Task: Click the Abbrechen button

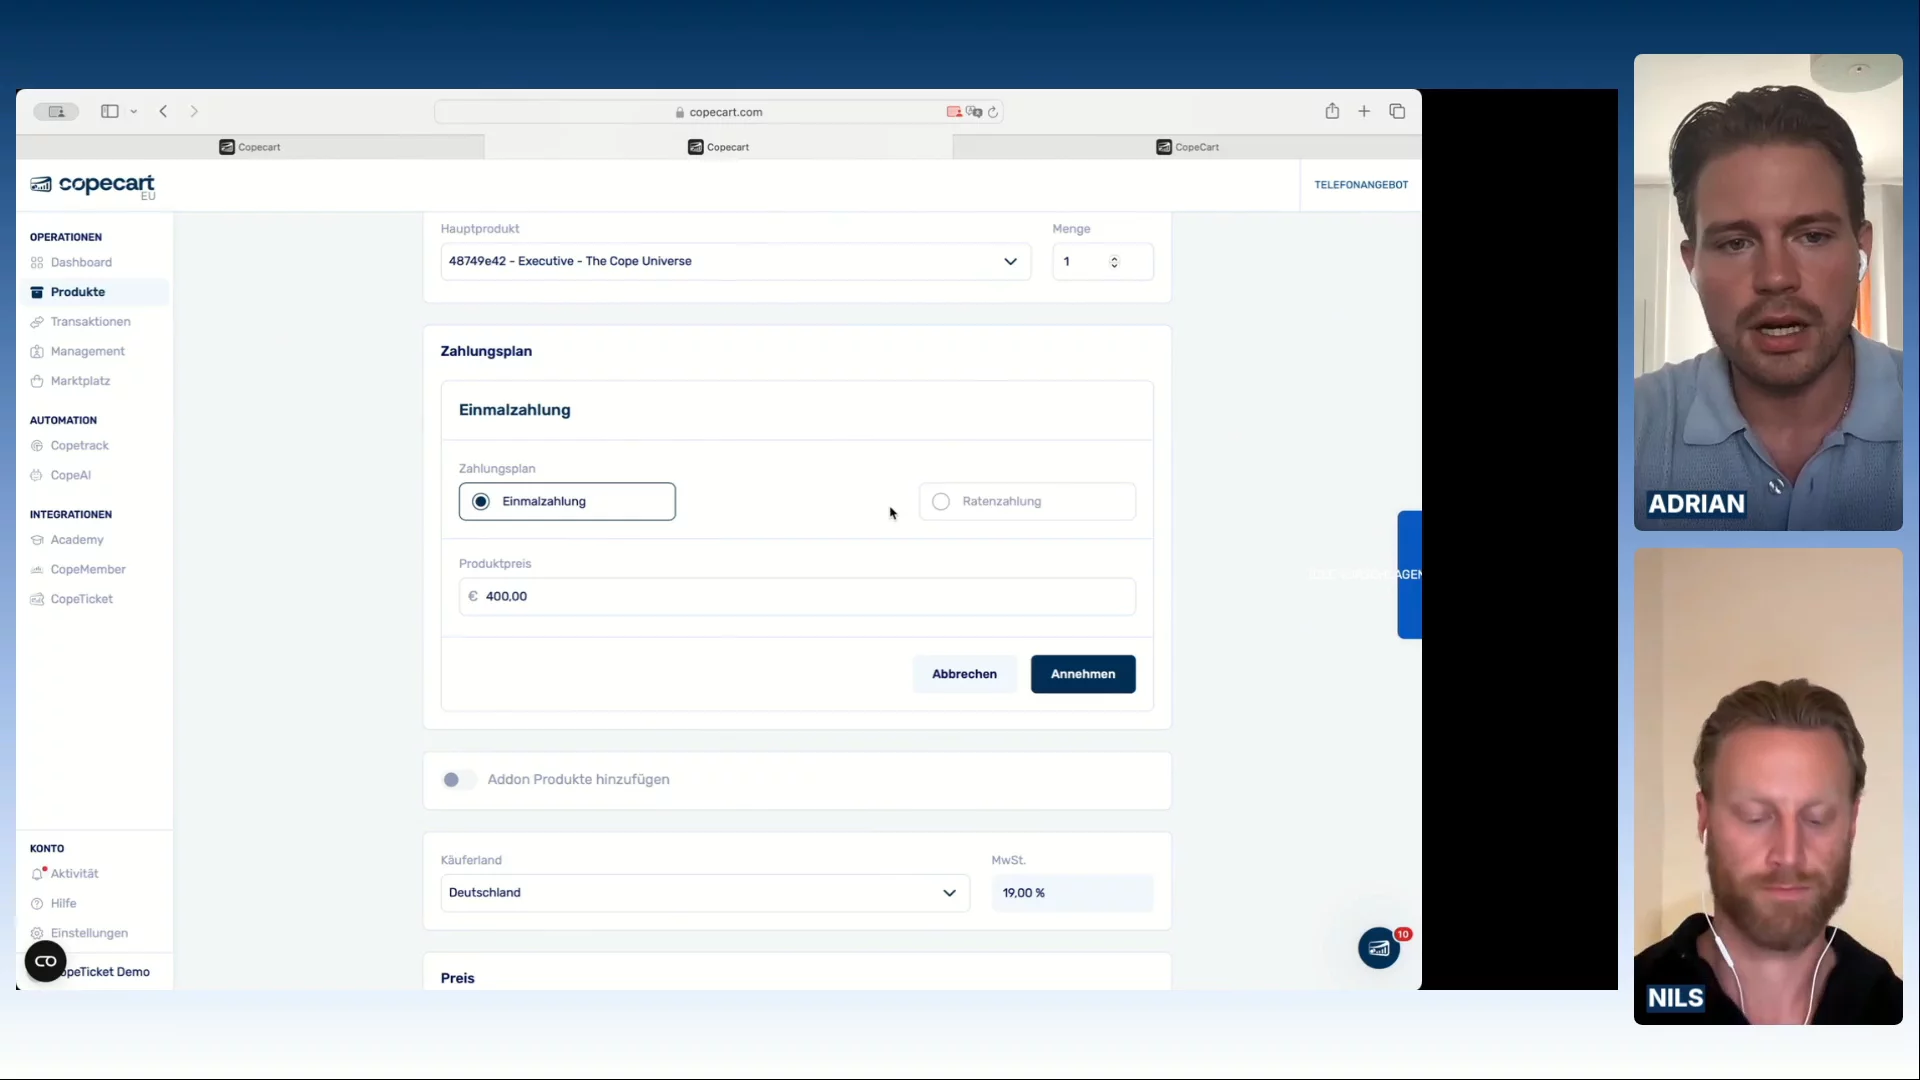Action: point(964,675)
